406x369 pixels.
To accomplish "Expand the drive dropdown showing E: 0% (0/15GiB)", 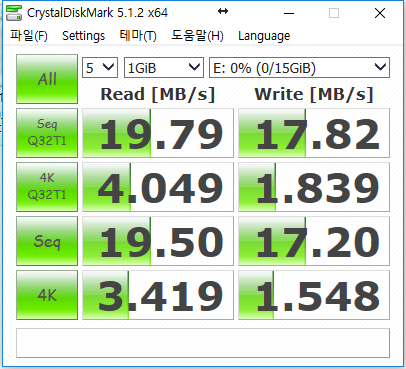I will click(299, 68).
